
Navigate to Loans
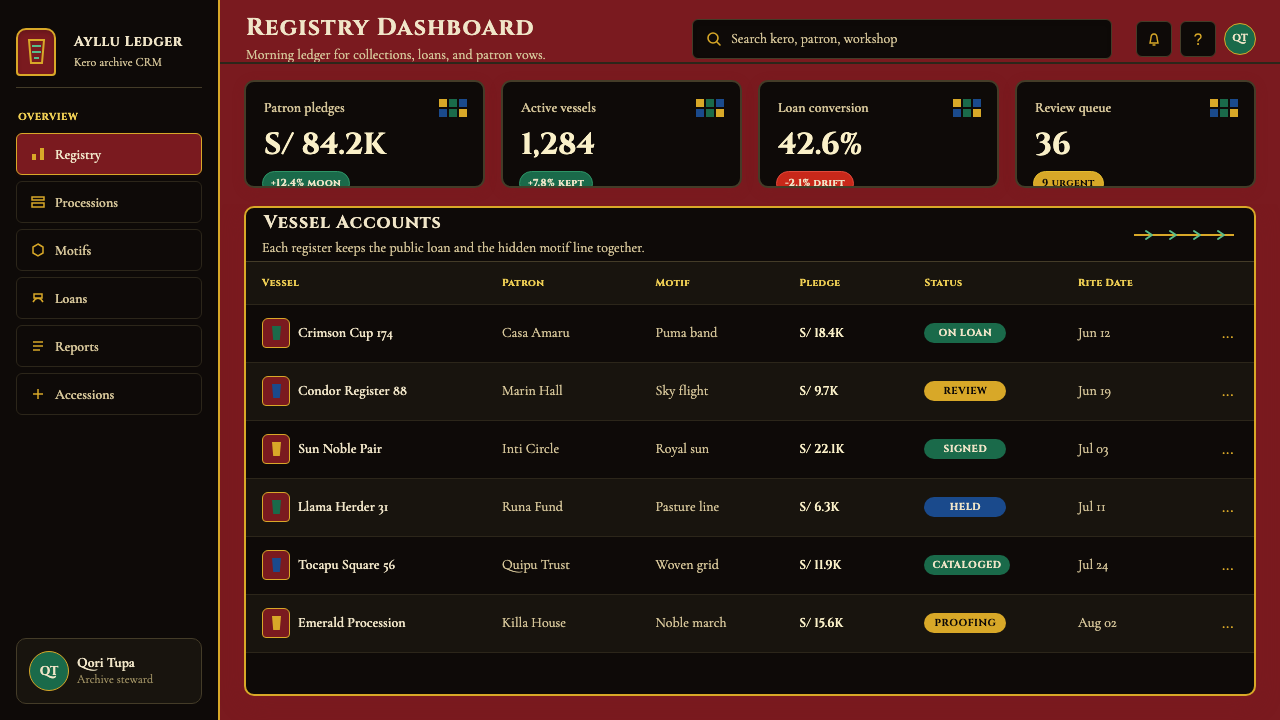click(109, 298)
